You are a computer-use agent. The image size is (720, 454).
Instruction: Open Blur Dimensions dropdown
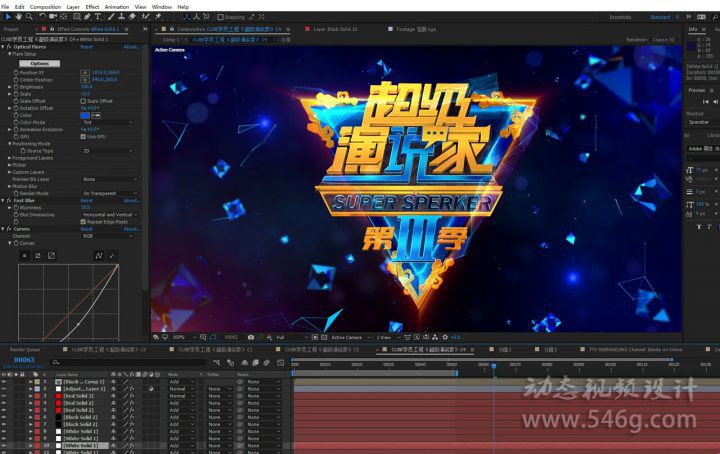[x=109, y=215]
